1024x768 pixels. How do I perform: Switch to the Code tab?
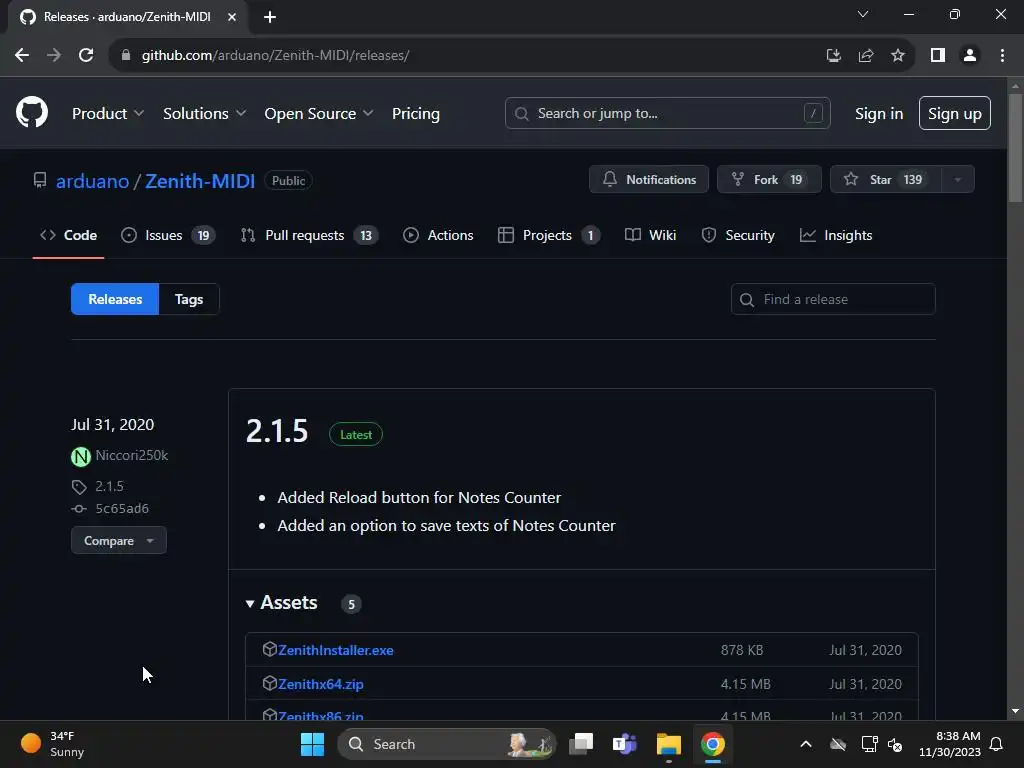(69, 235)
